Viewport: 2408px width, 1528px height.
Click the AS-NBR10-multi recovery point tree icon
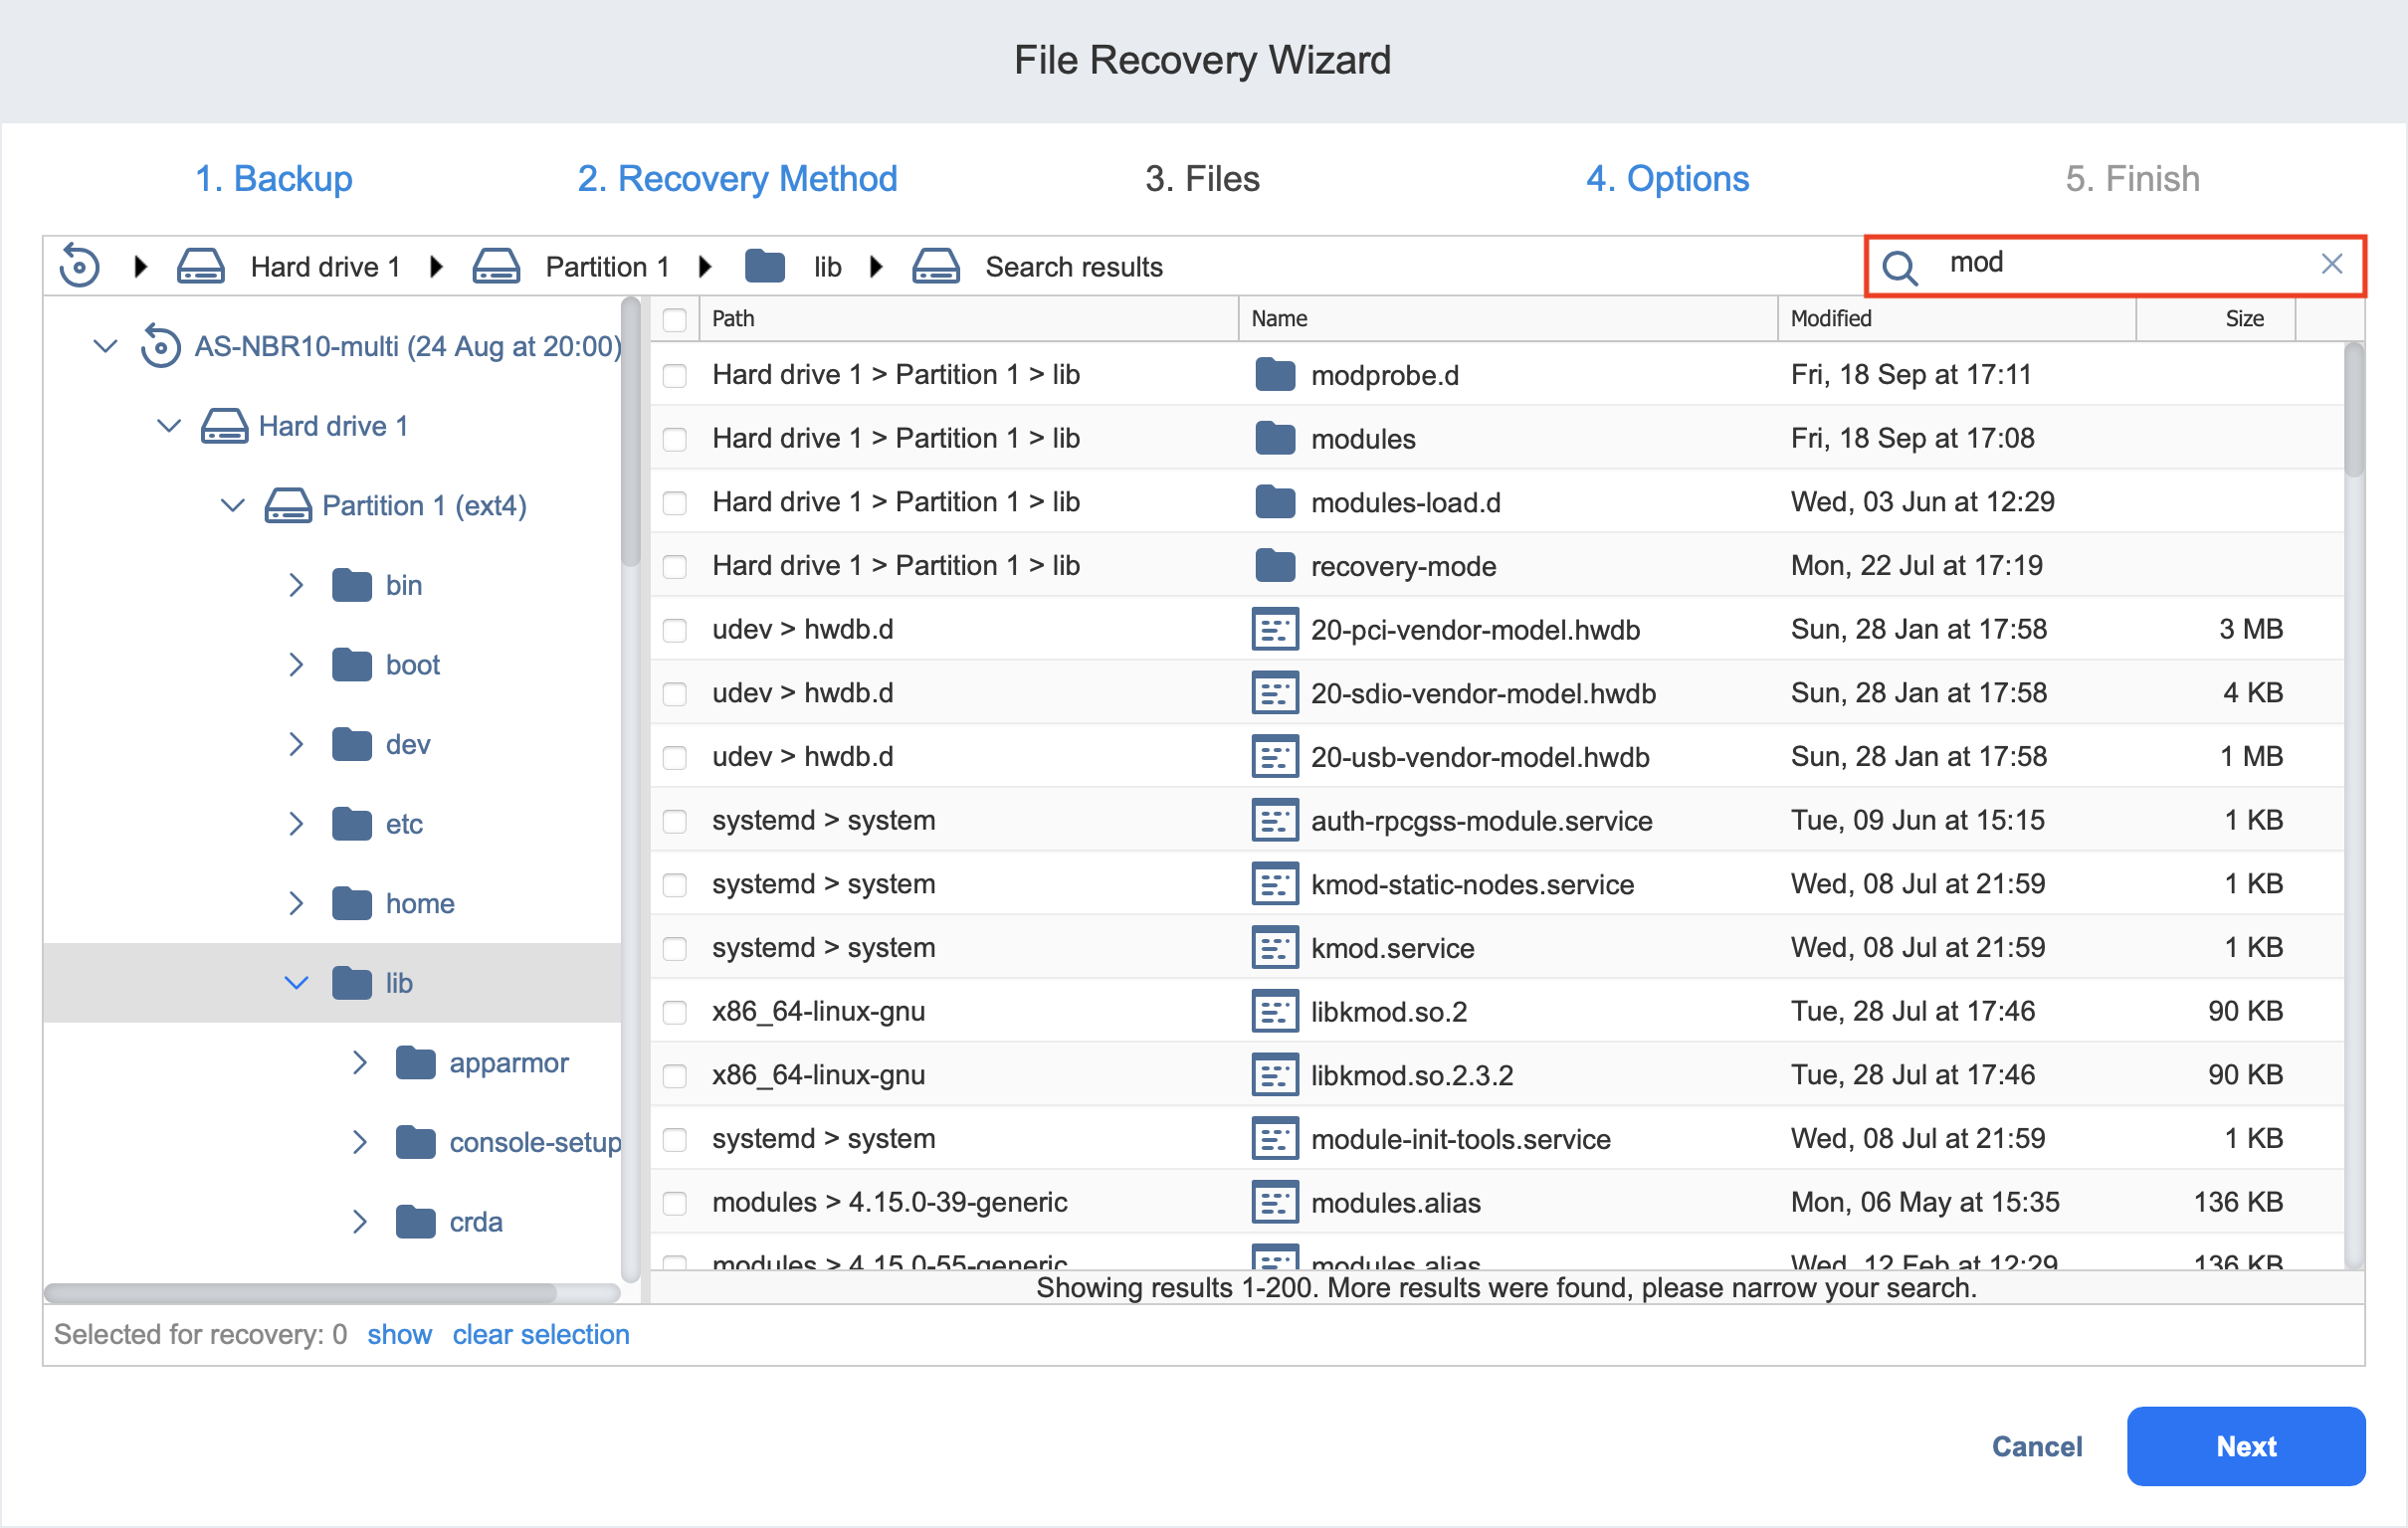point(160,346)
